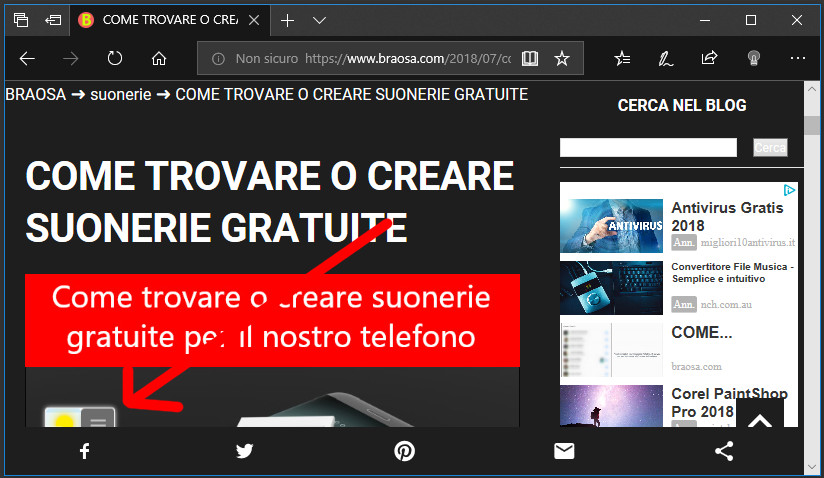Image resolution: width=824 pixels, height=478 pixels.
Task: Click the browser Refresh icon
Action: pos(114,59)
